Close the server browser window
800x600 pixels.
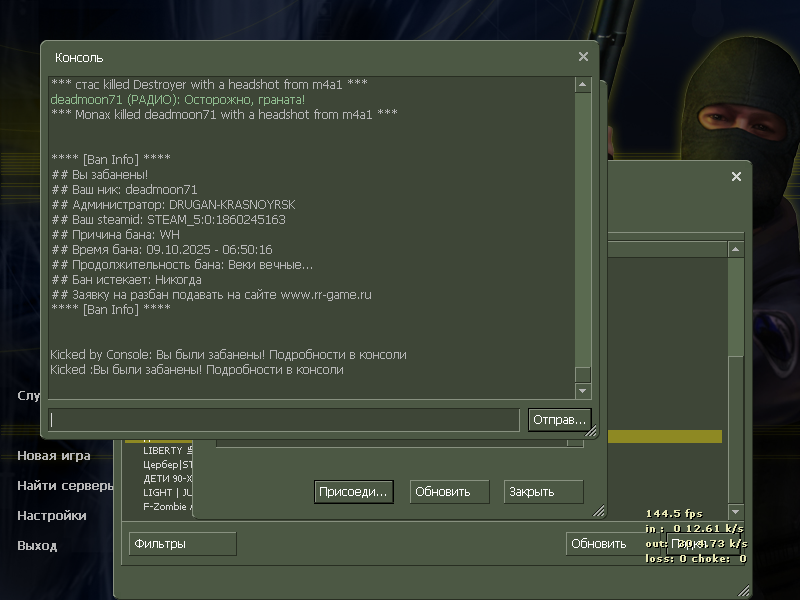(x=736, y=177)
